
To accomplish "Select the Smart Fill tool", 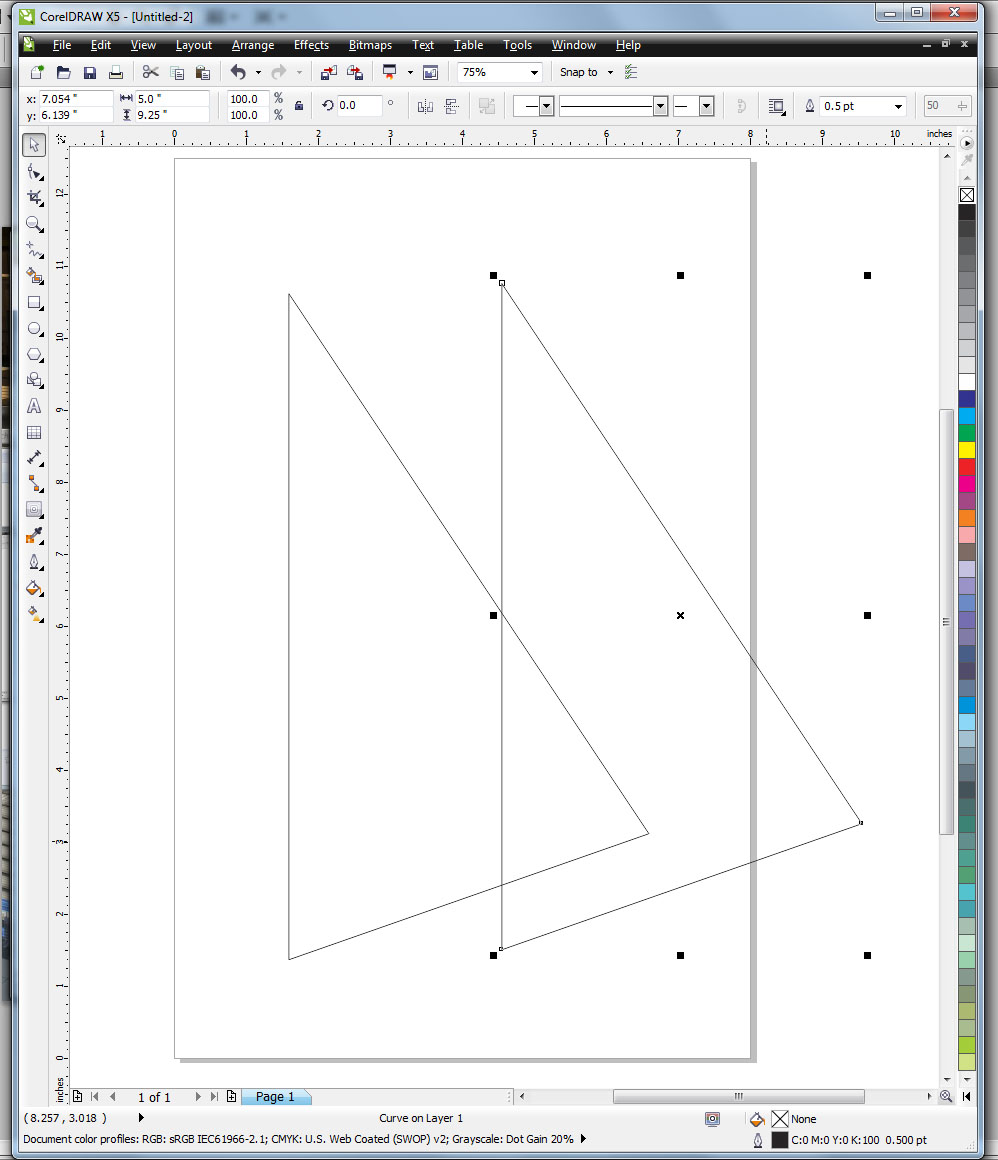I will tap(34, 276).
